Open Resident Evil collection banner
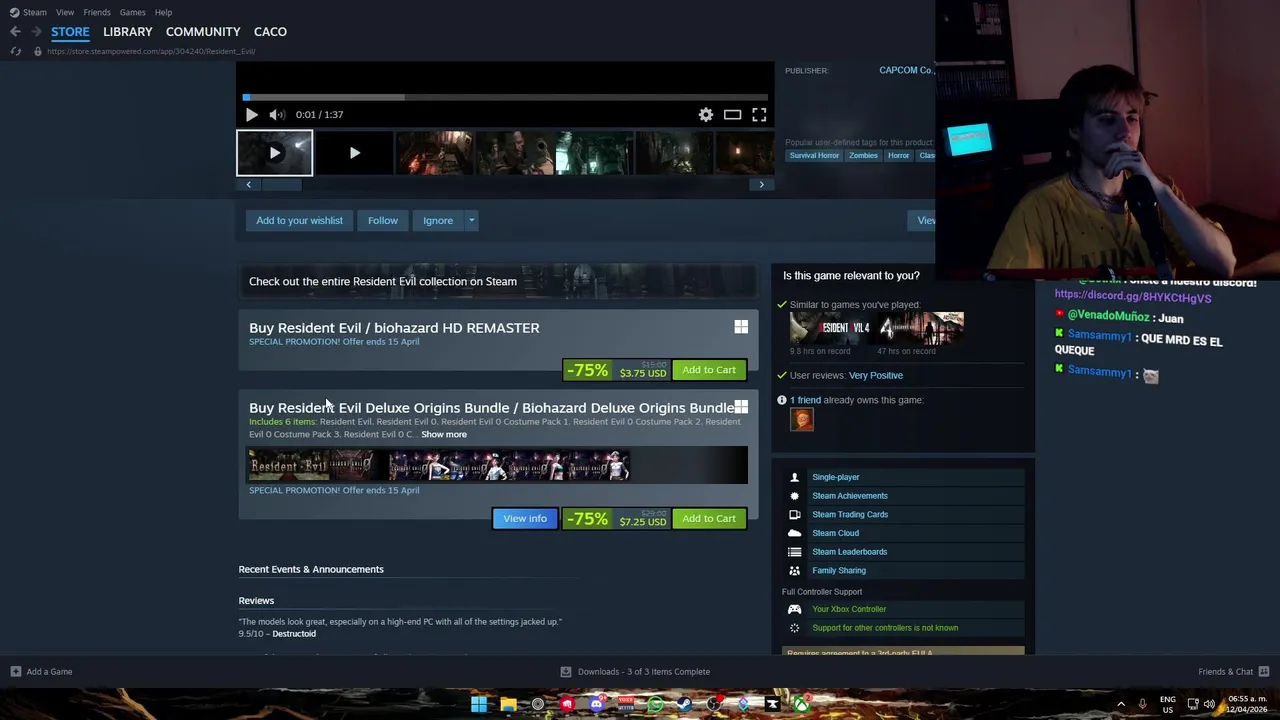 pos(498,281)
